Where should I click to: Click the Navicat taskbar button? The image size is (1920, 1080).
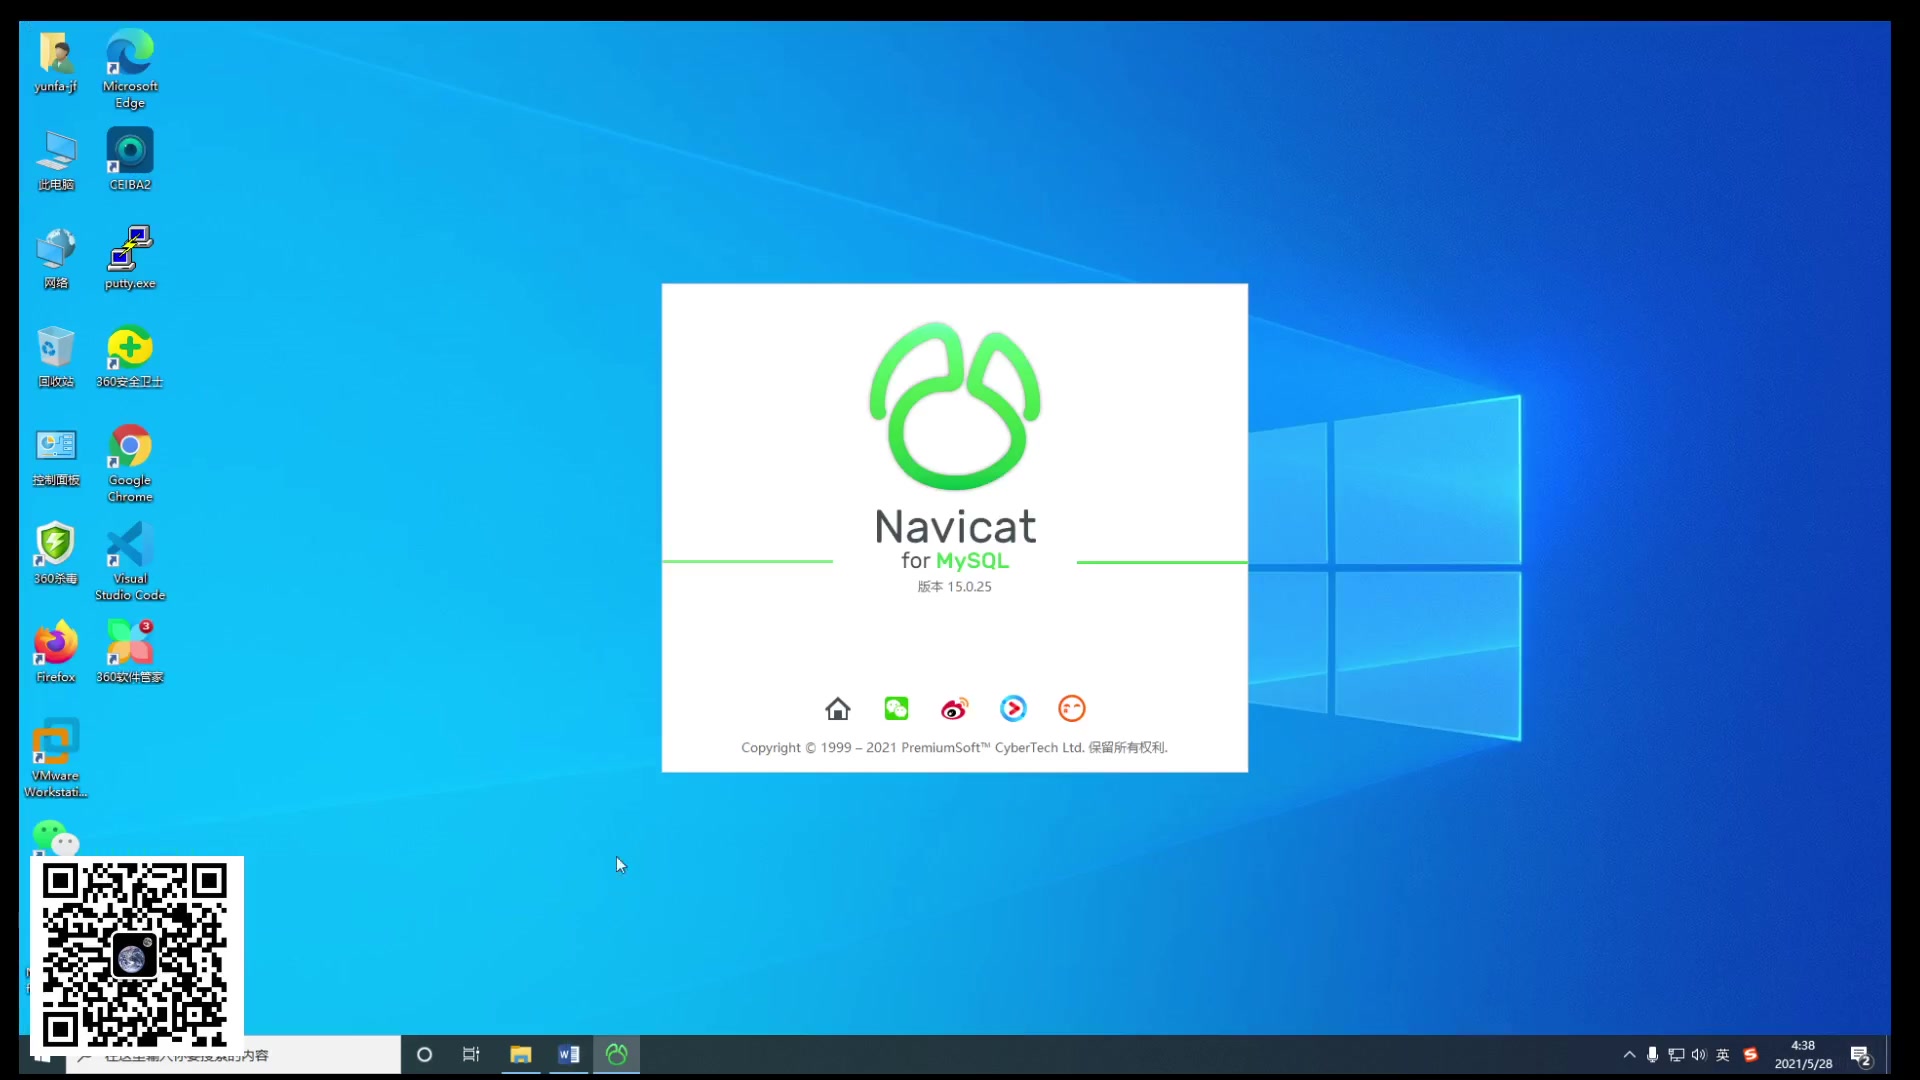617,1054
